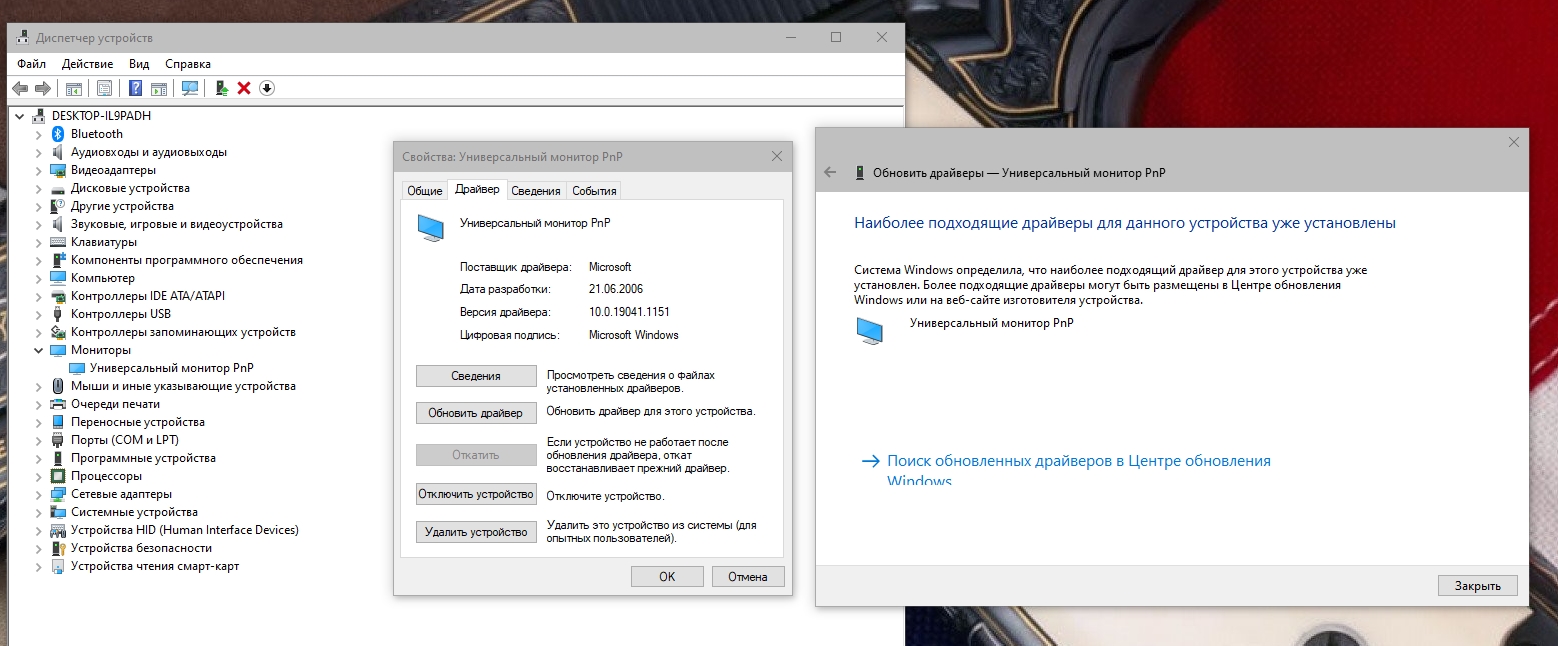Select the Контроллеры запоминающих устройств row

click(x=183, y=332)
